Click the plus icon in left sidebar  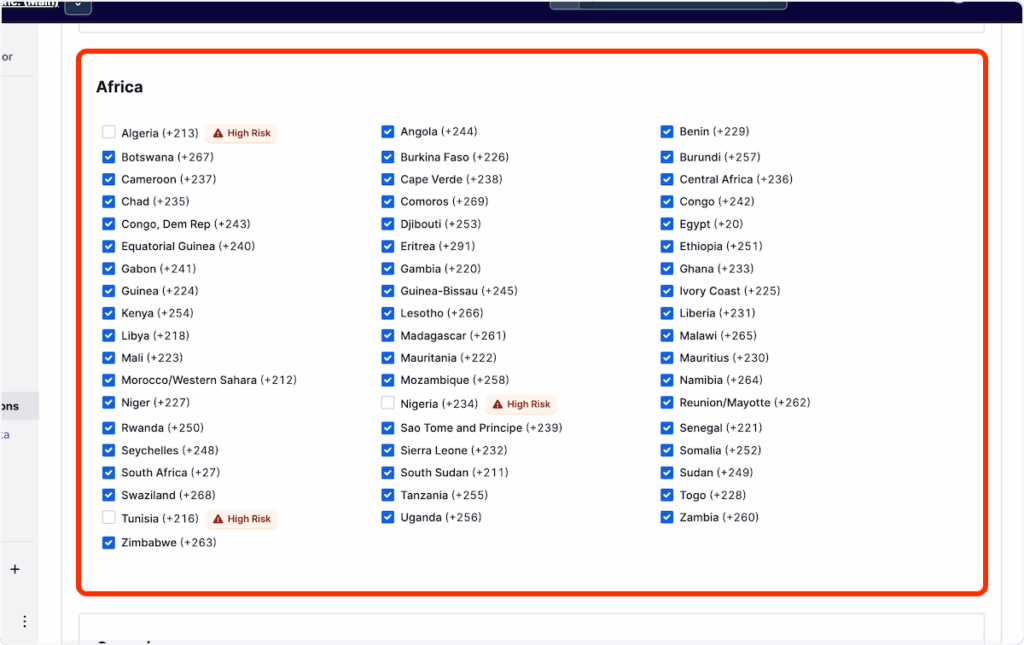point(15,569)
